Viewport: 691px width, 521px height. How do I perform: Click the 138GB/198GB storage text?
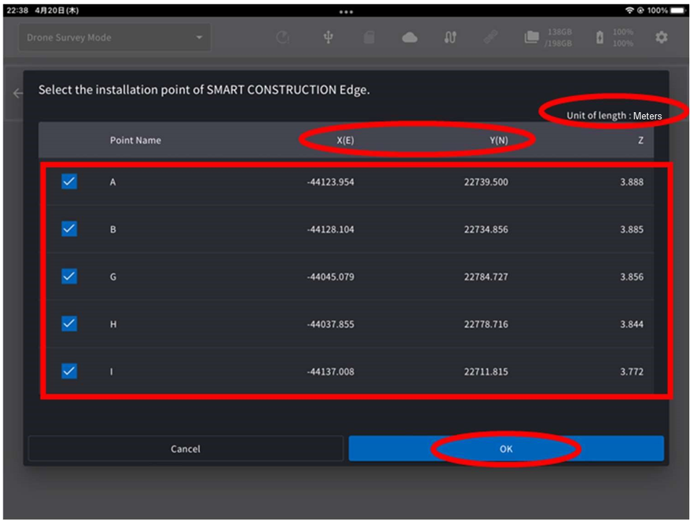coord(558,37)
